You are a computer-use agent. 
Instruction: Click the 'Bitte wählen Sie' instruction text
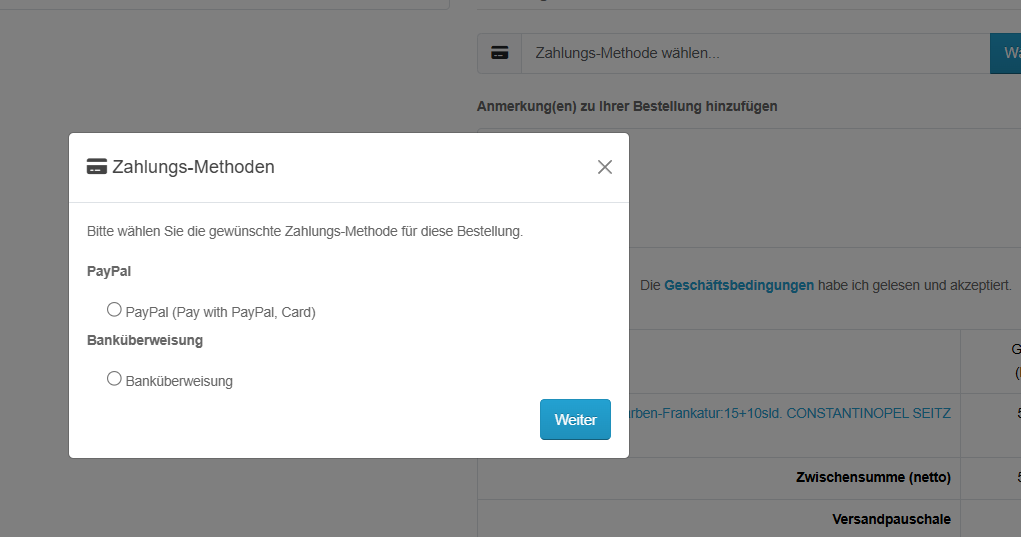click(305, 231)
